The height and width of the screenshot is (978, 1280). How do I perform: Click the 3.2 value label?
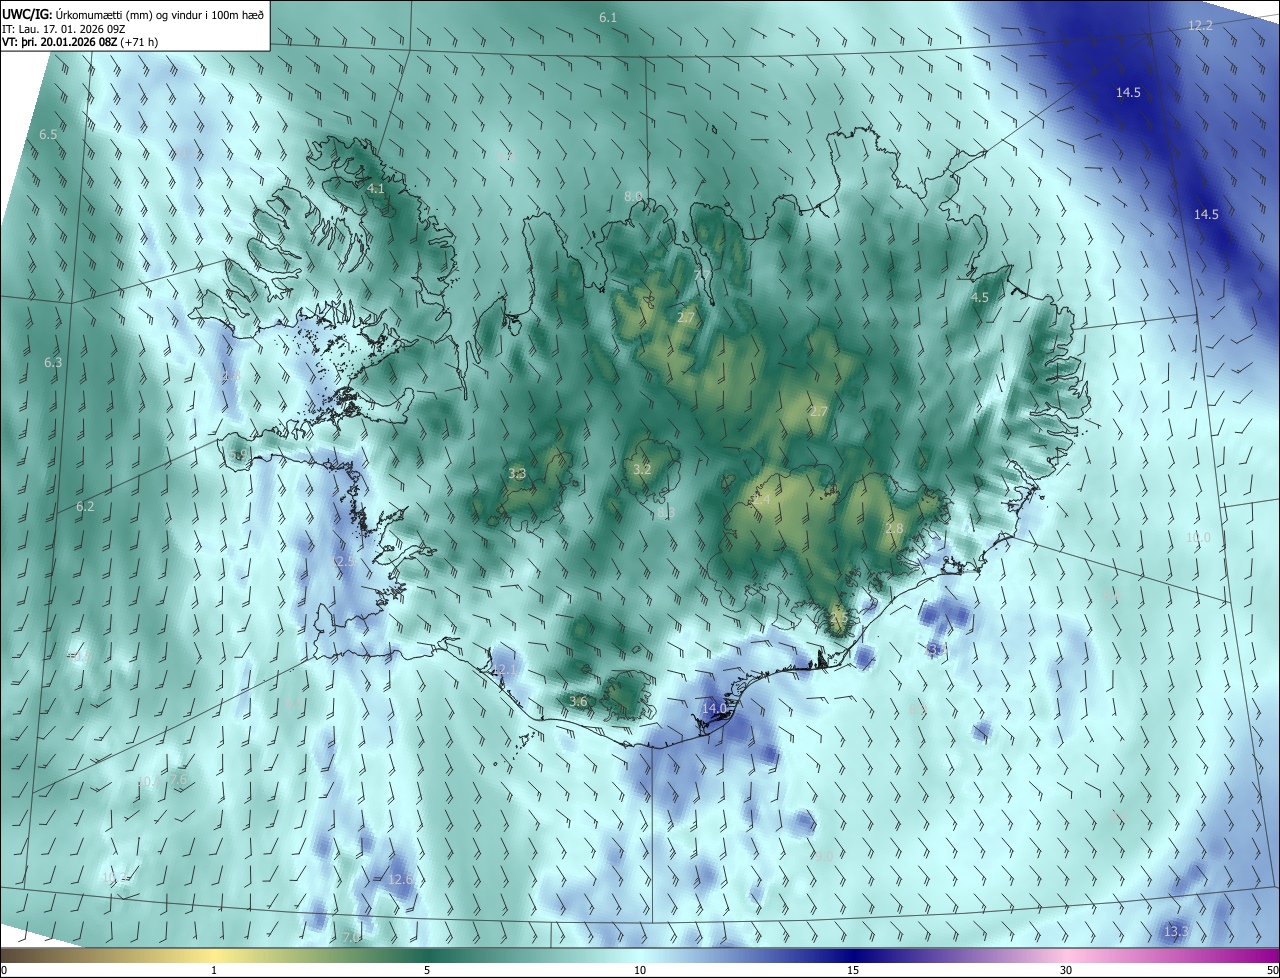tap(642, 469)
